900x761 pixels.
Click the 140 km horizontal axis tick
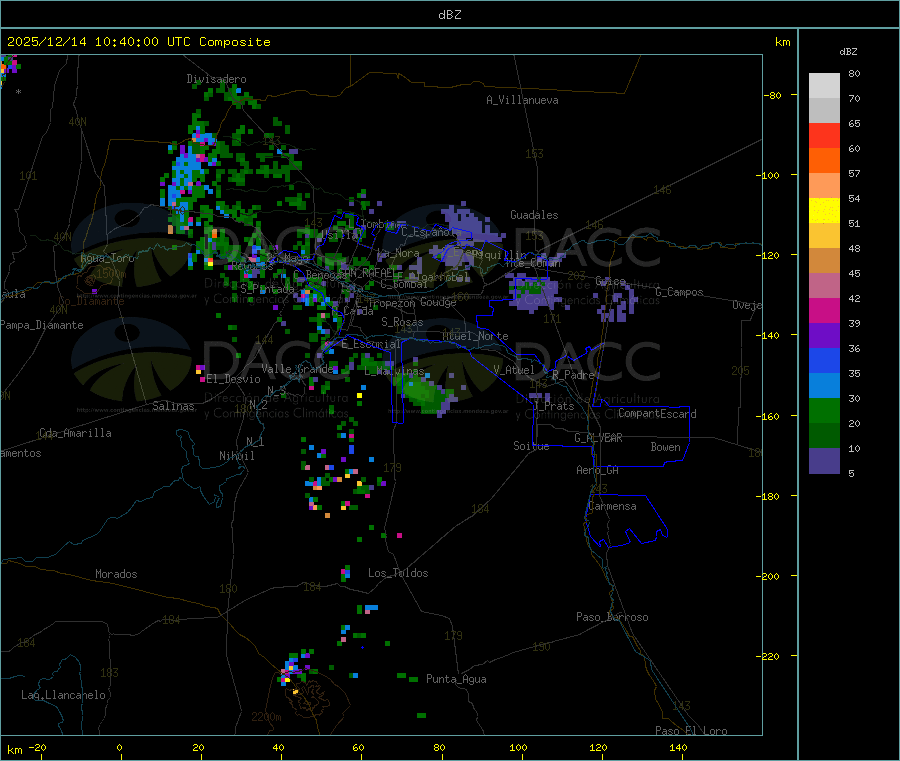(x=678, y=747)
